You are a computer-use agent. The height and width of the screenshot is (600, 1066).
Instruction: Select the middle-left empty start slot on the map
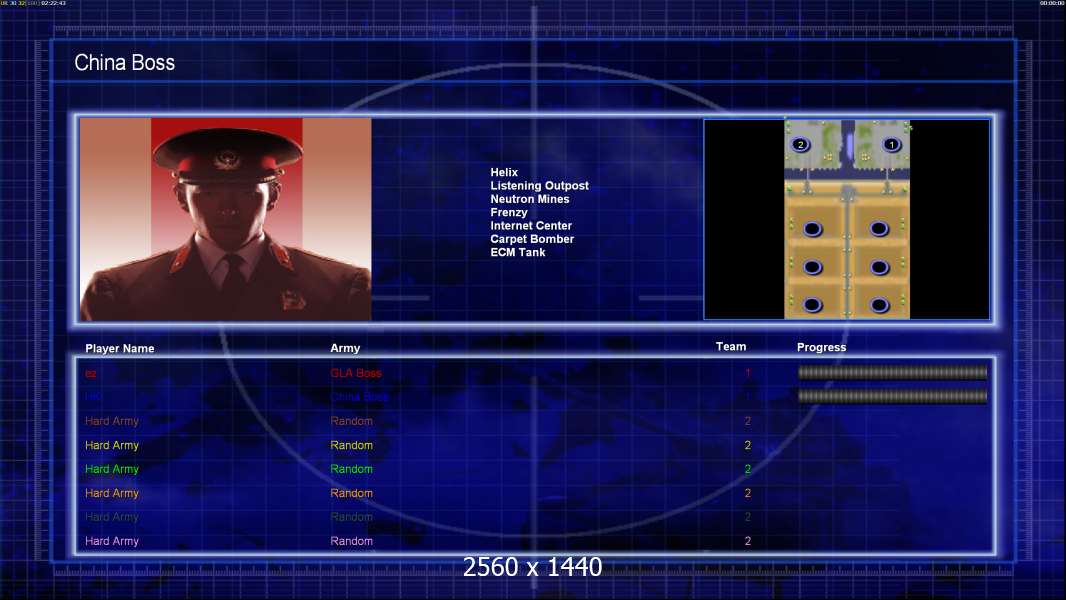click(812, 267)
